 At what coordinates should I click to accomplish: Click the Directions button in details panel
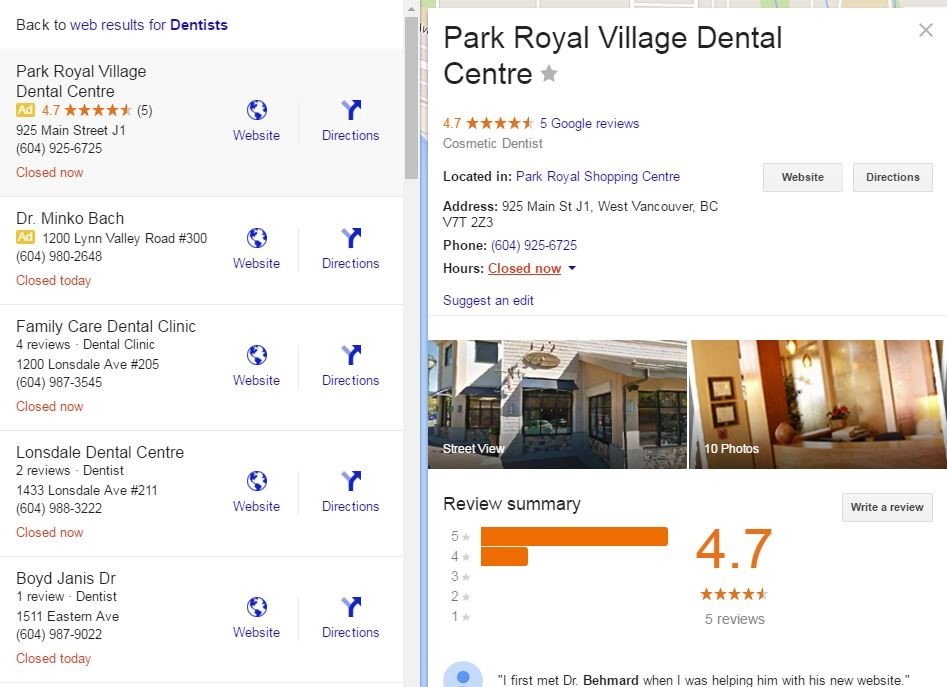(892, 177)
